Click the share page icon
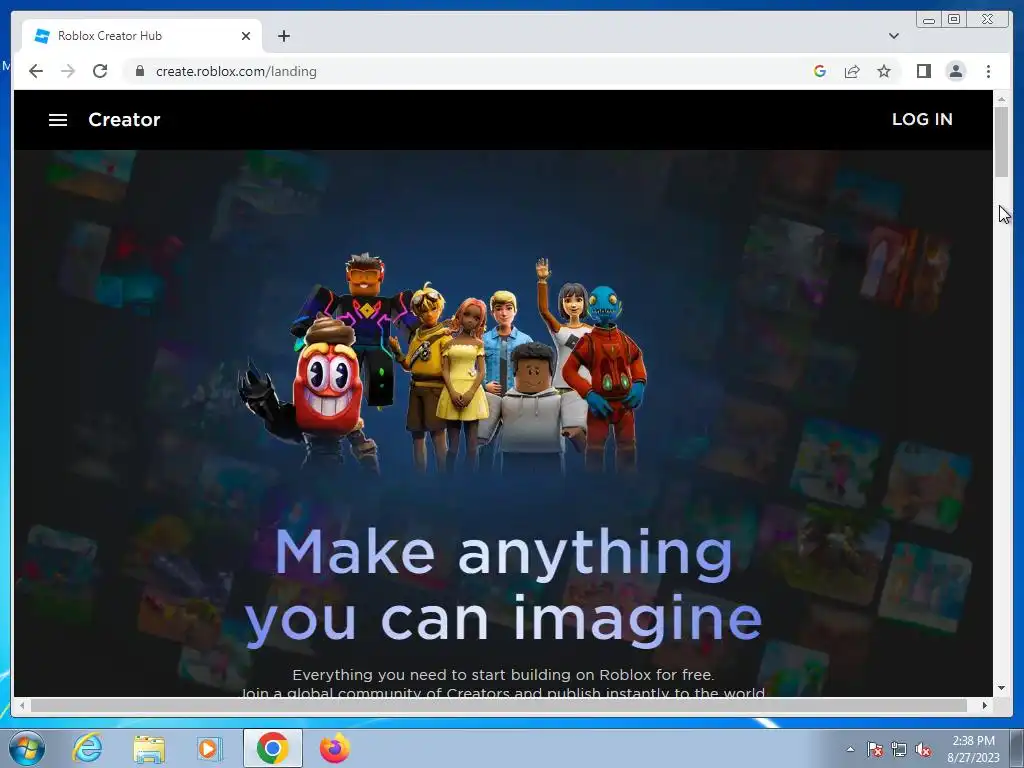 [x=852, y=71]
